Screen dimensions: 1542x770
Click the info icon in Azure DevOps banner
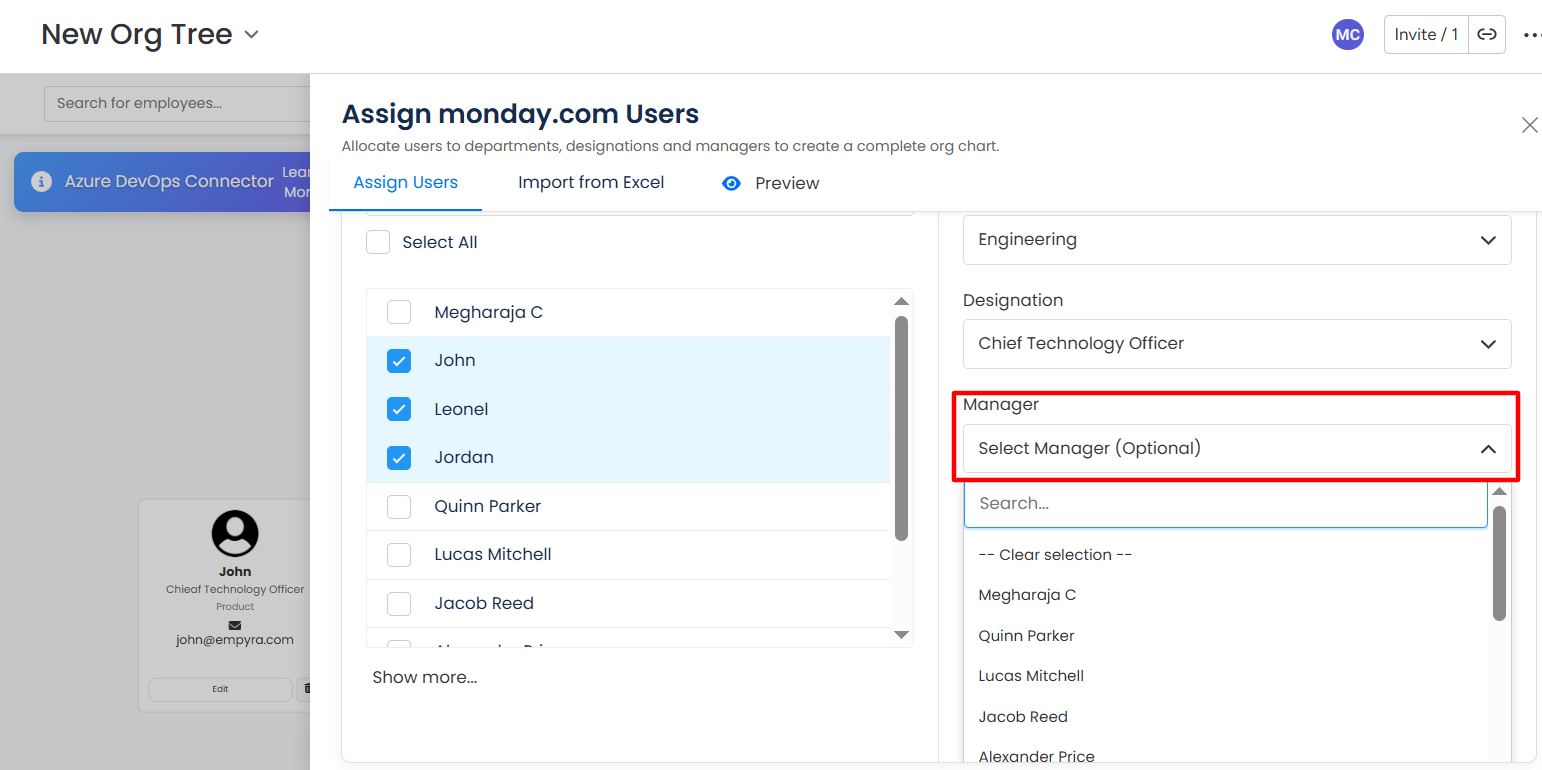(x=41, y=181)
